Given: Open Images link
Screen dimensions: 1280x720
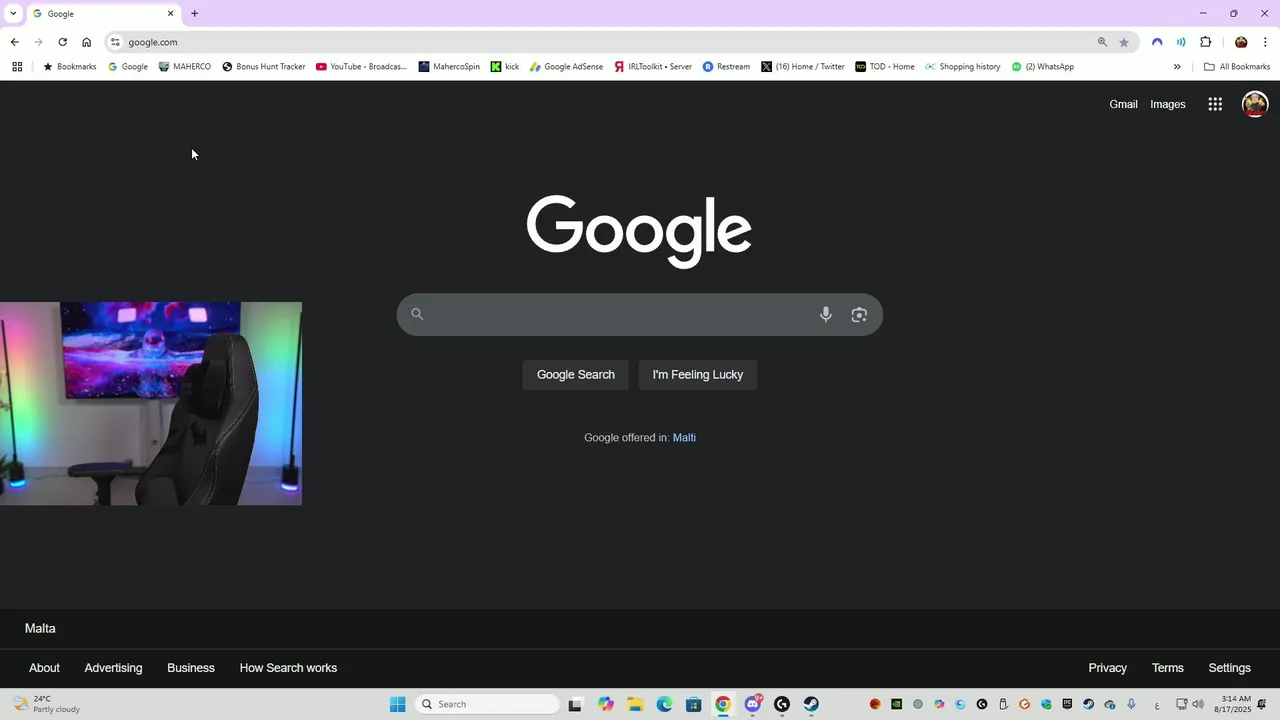Looking at the screenshot, I should (1168, 104).
